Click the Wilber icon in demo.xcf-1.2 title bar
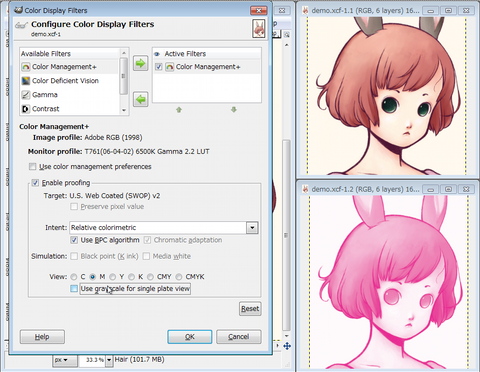 (x=305, y=189)
